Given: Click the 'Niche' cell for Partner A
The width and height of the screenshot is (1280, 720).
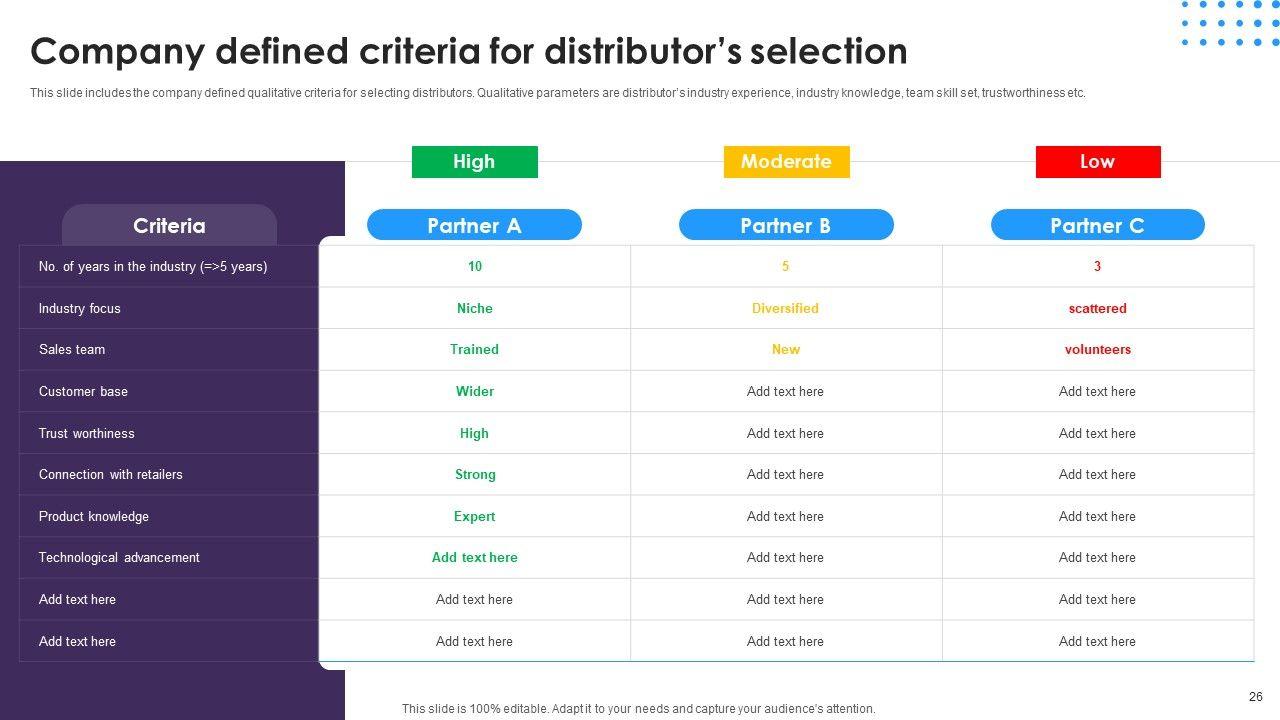Looking at the screenshot, I should (x=474, y=308).
